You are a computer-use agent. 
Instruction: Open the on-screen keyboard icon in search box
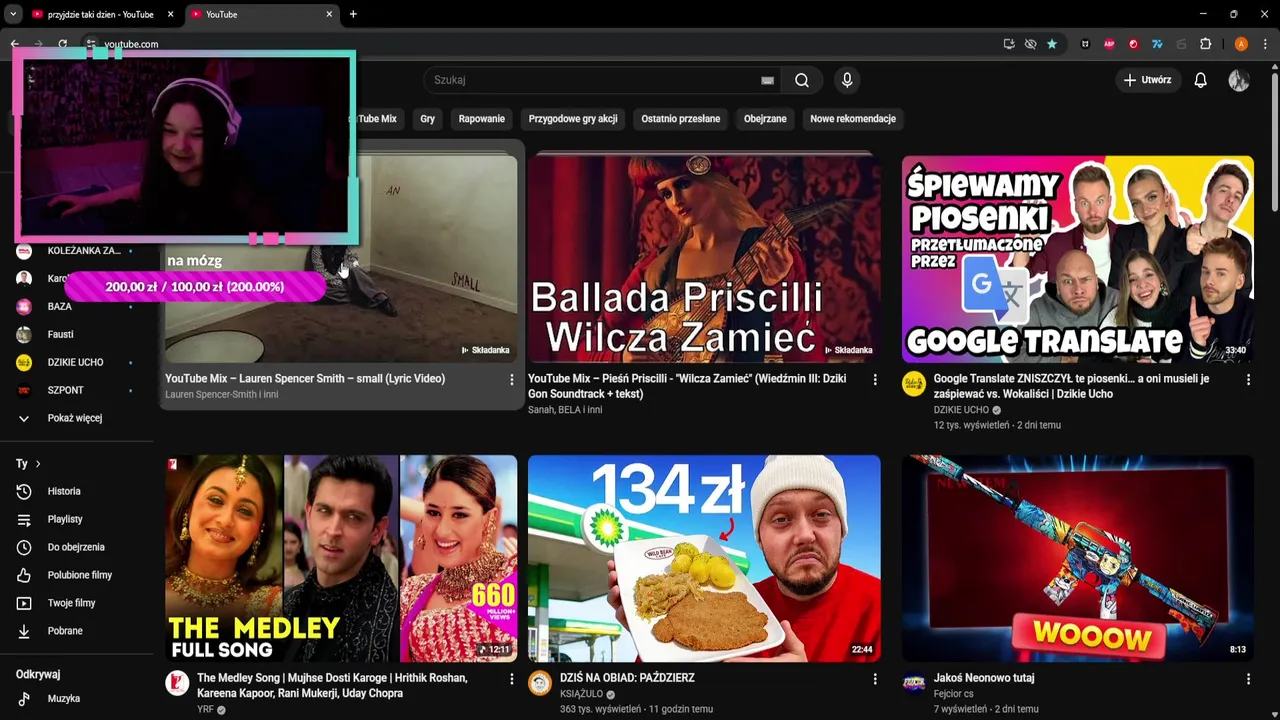tap(767, 80)
